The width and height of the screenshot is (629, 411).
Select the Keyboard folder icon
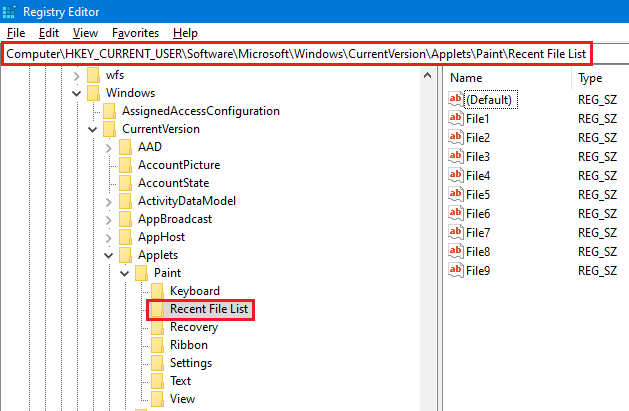tap(158, 291)
